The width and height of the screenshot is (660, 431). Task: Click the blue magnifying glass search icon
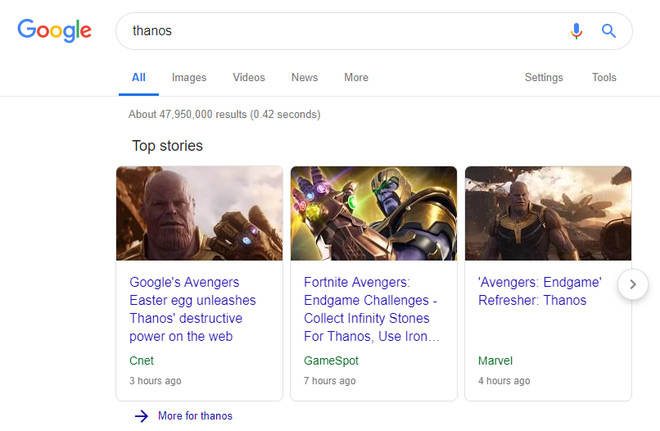click(608, 31)
